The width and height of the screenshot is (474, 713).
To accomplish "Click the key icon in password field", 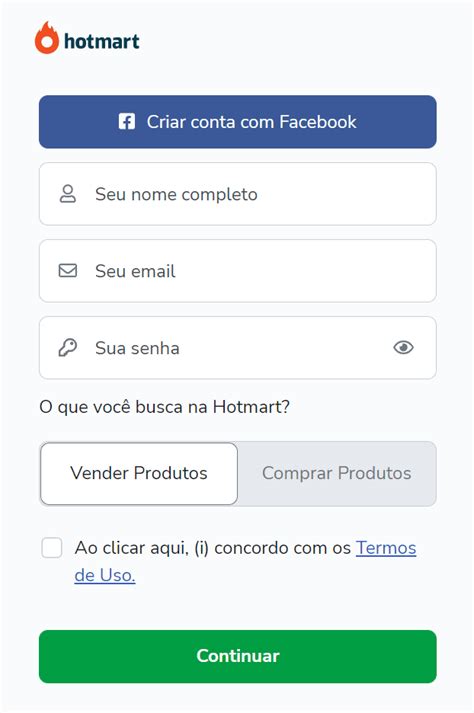I will pos(68,348).
